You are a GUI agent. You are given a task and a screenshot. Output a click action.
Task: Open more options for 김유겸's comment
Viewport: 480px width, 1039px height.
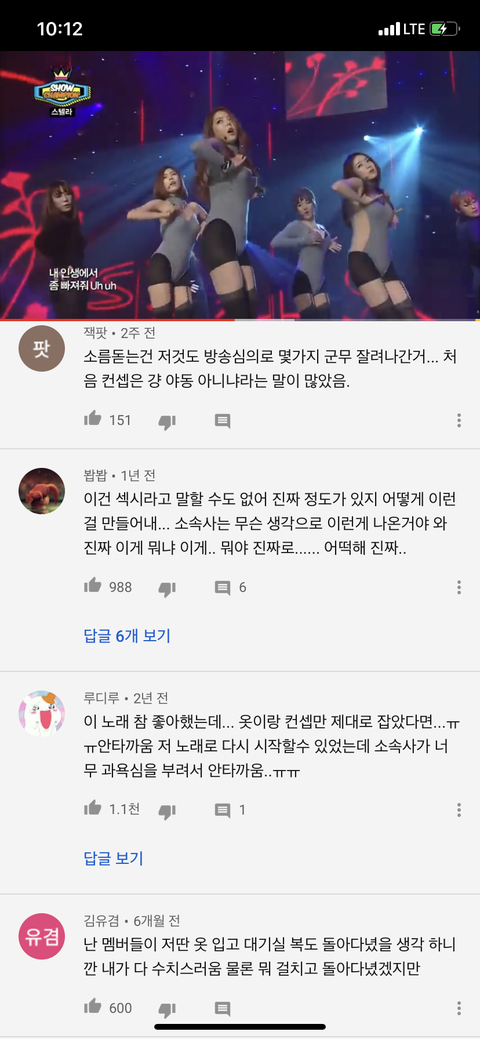pyautogui.click(x=459, y=1009)
